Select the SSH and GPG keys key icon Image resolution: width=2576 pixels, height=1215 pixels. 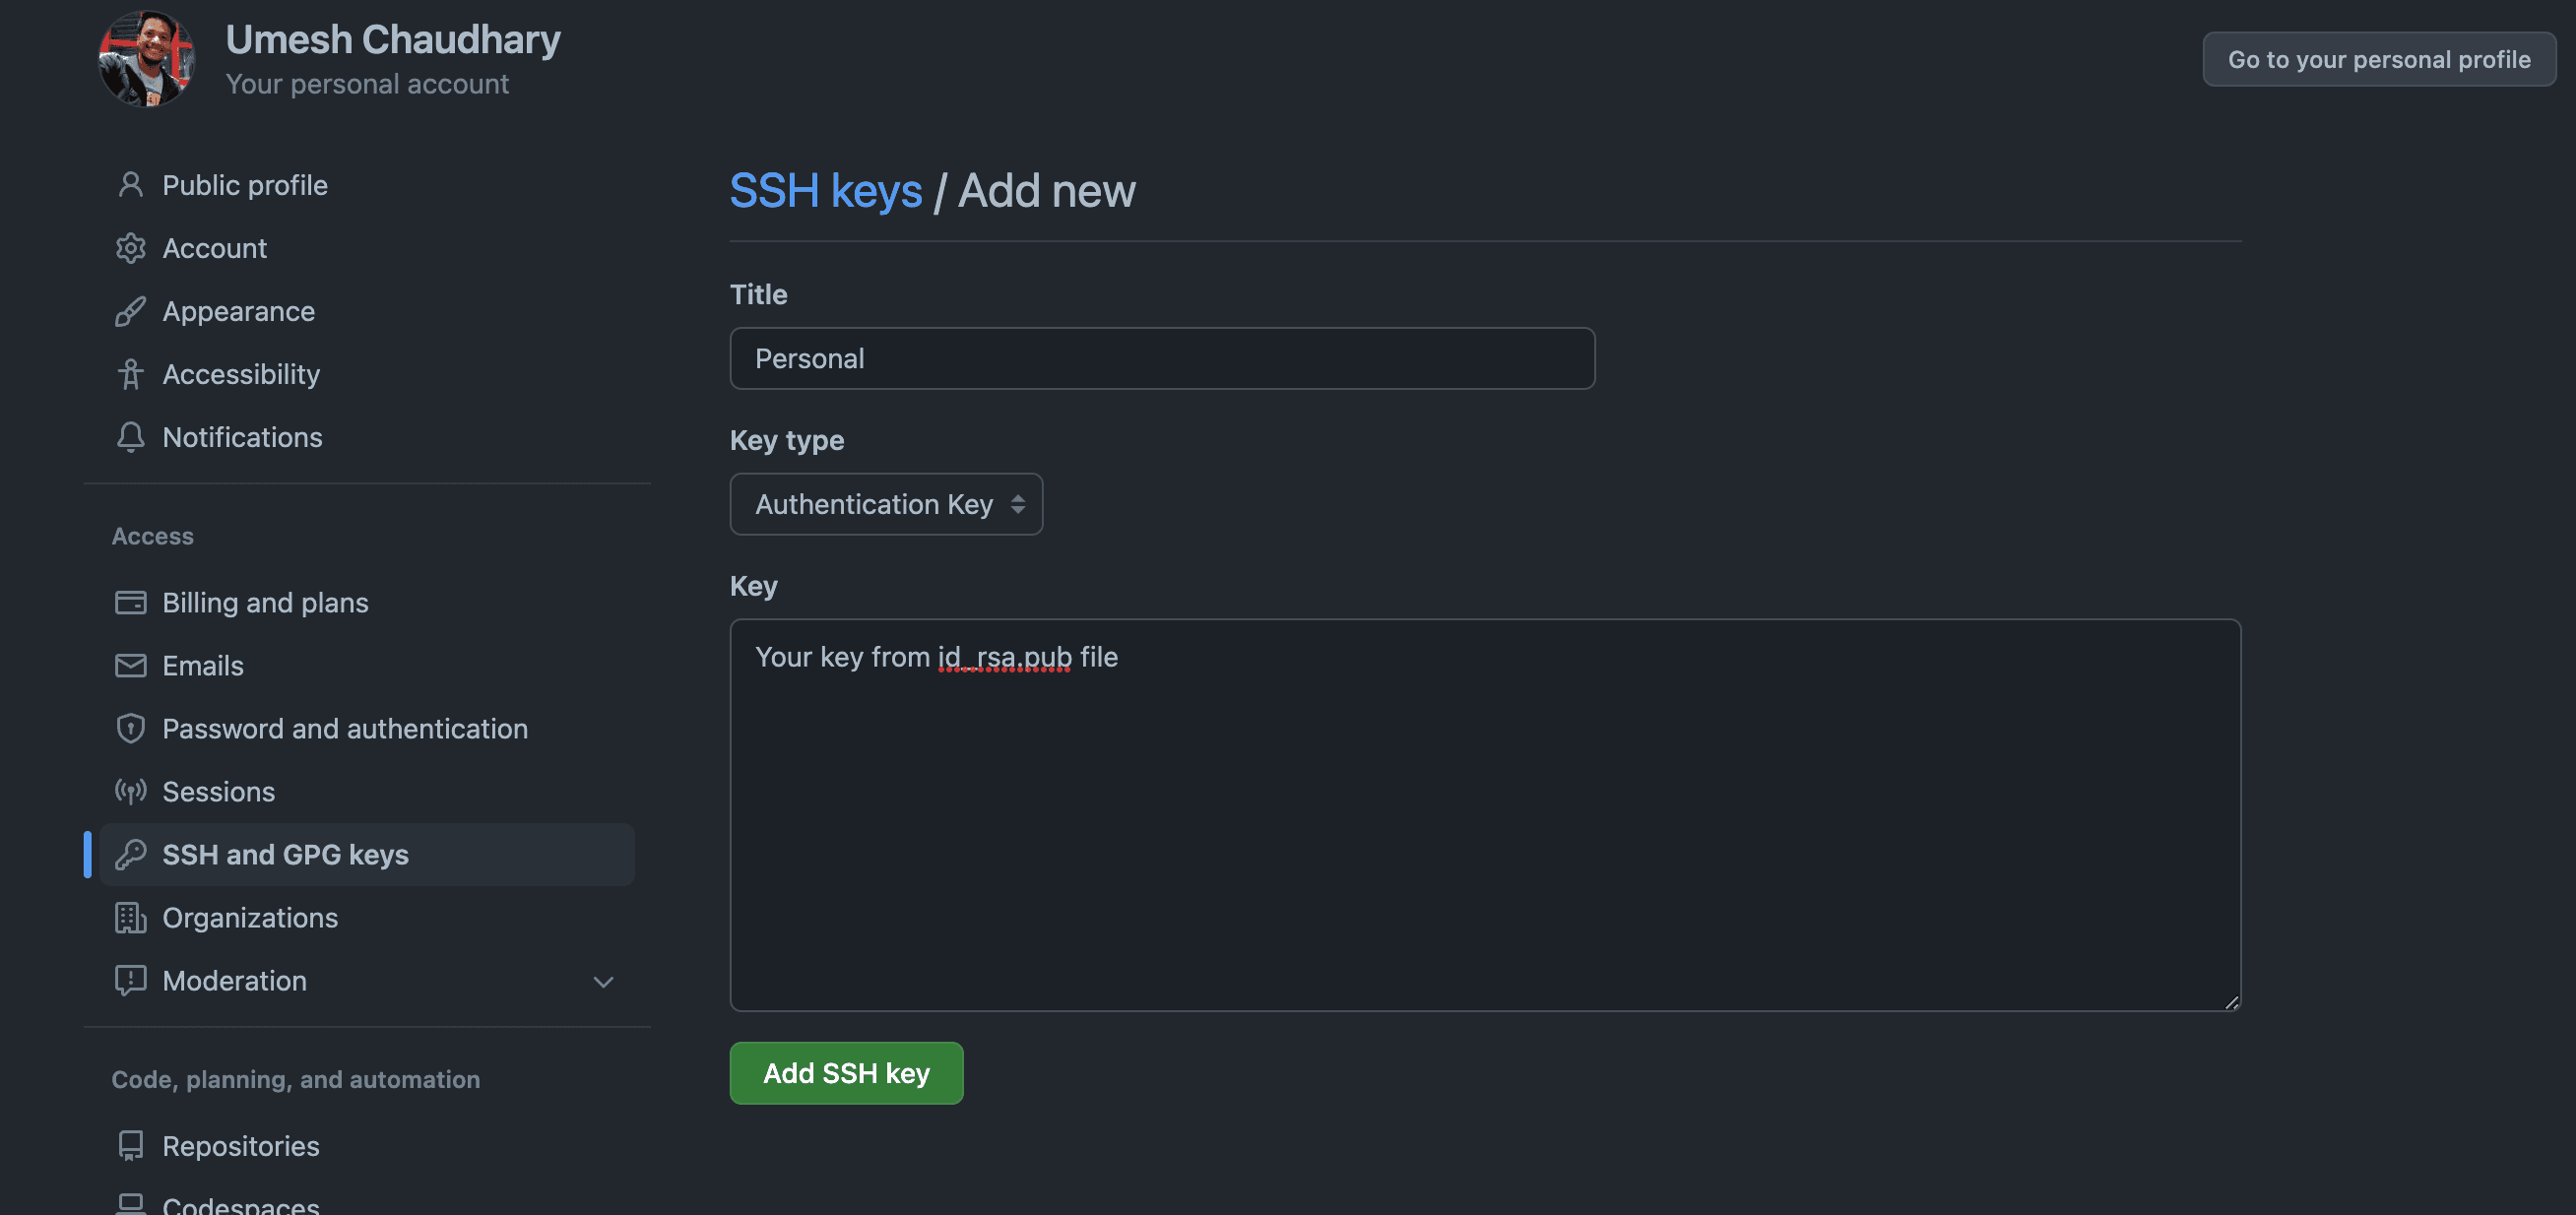pos(131,854)
